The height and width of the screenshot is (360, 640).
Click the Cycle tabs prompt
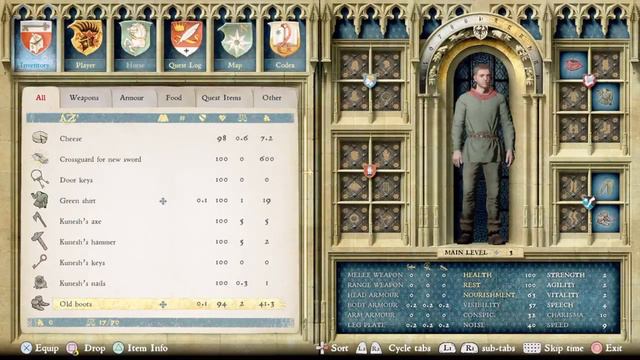(x=393, y=348)
